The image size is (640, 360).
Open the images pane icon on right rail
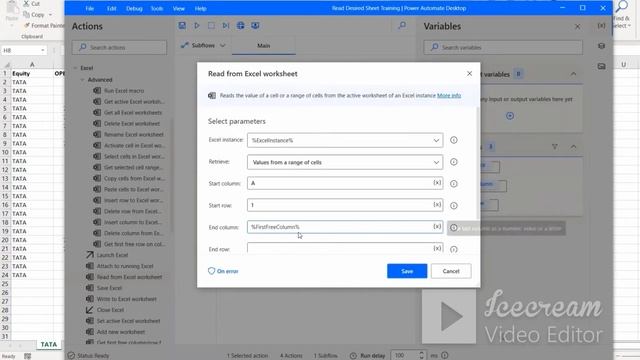(601, 66)
